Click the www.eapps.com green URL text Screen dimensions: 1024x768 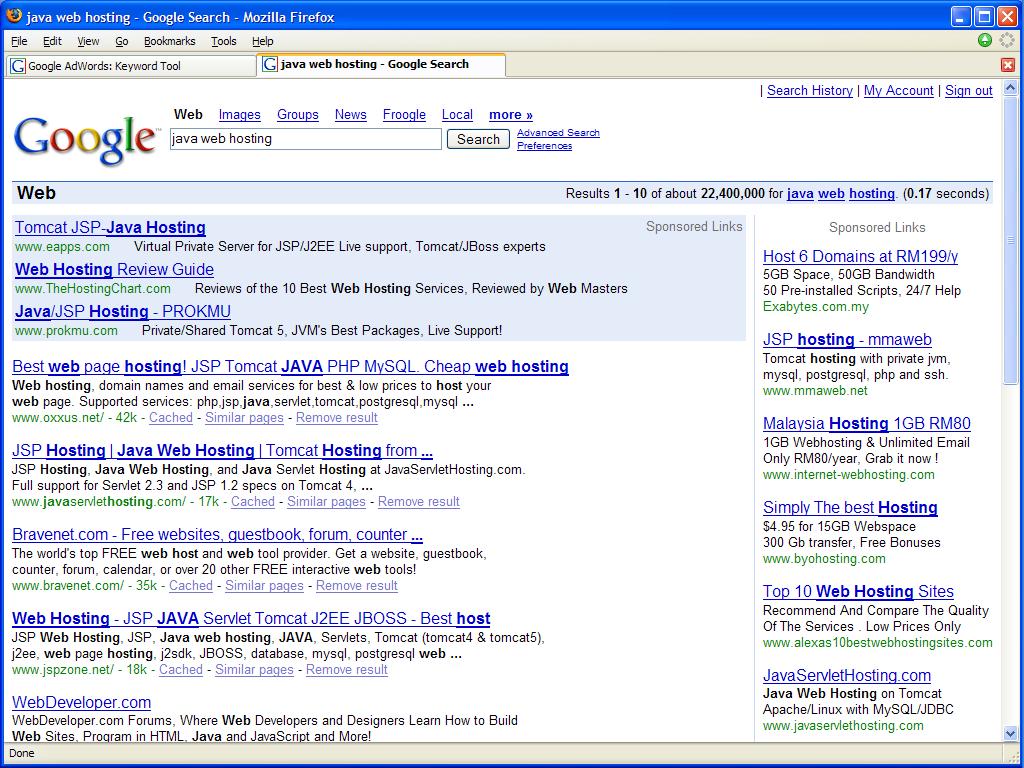click(x=62, y=247)
